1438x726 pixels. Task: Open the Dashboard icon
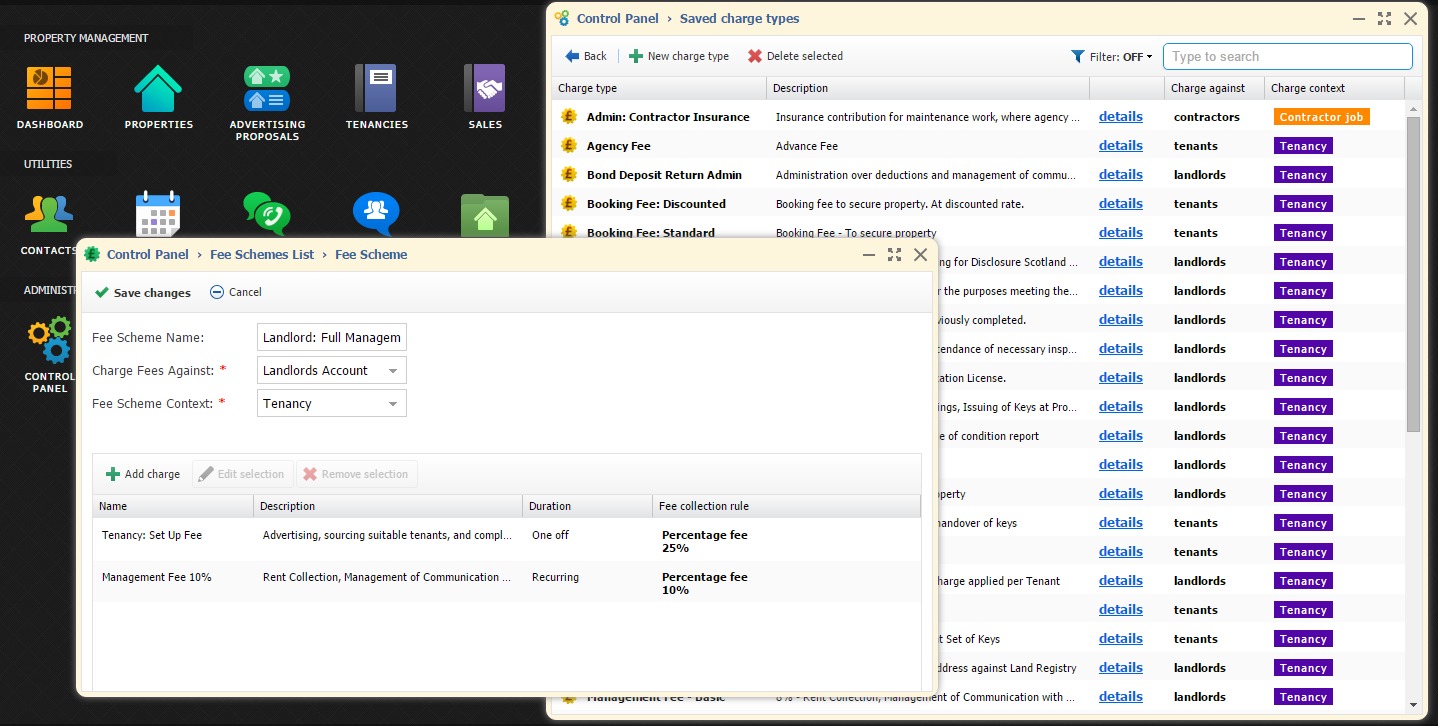49,88
